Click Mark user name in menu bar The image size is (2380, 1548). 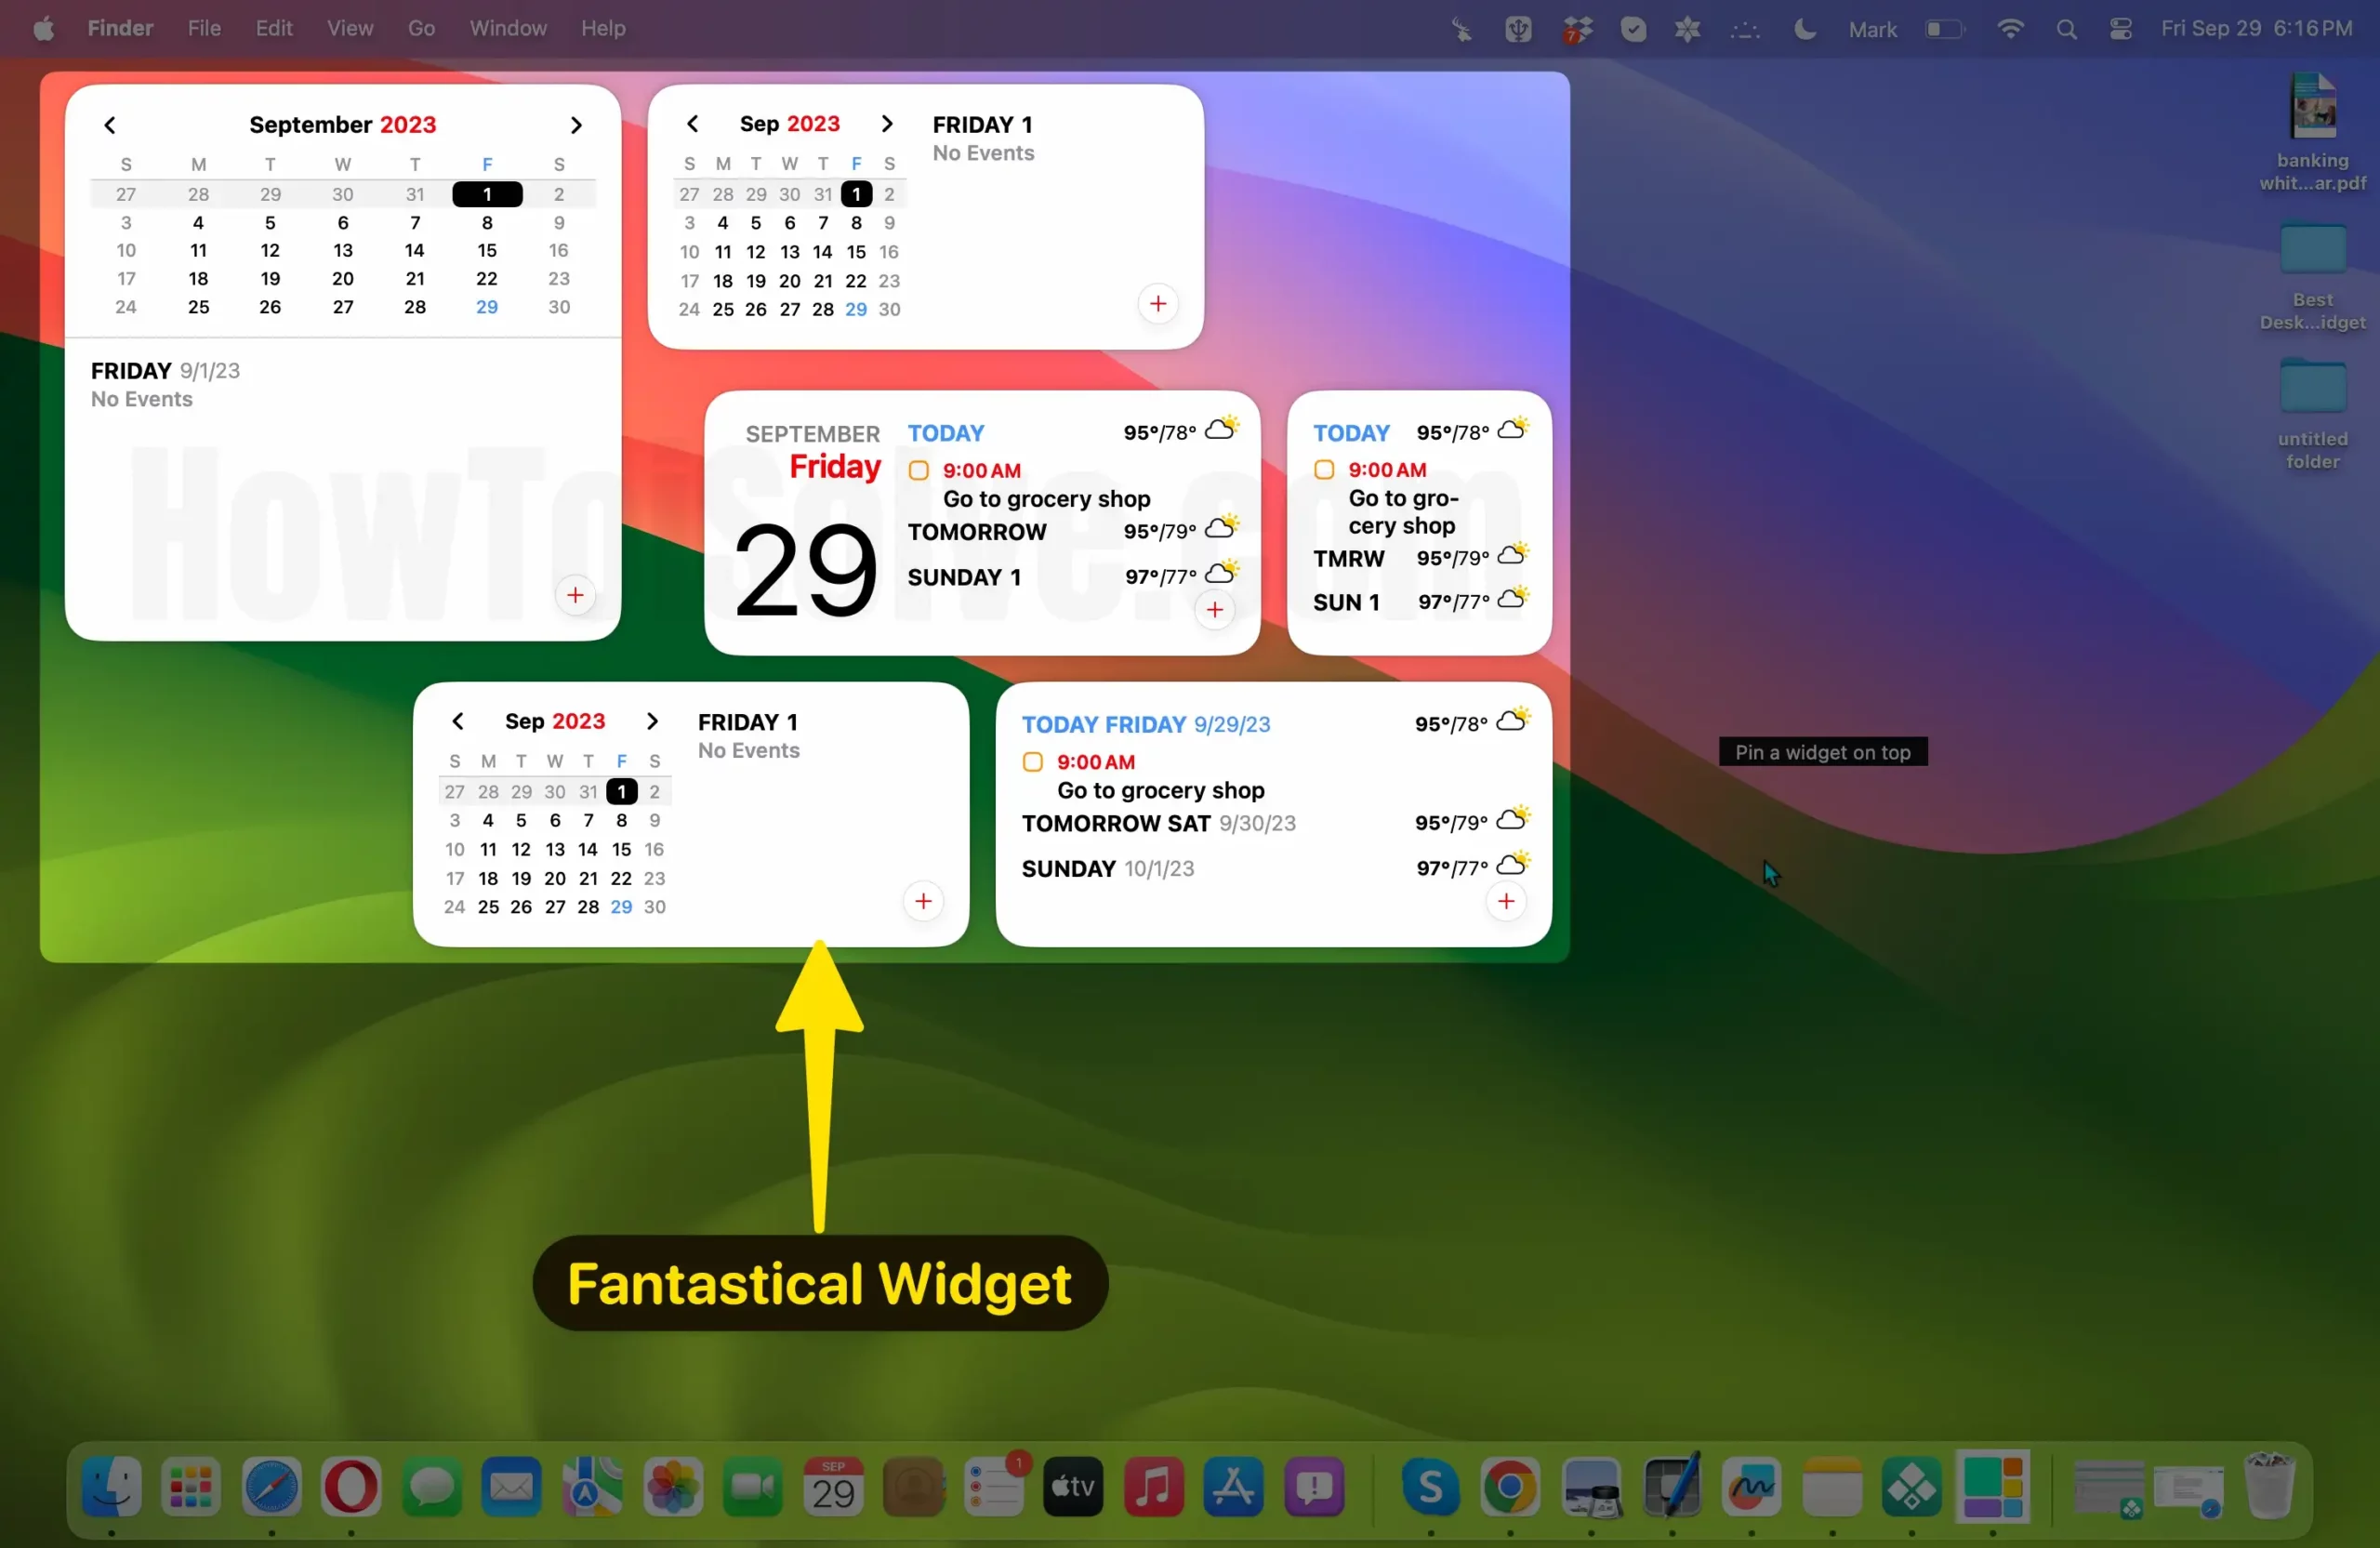coord(1872,29)
